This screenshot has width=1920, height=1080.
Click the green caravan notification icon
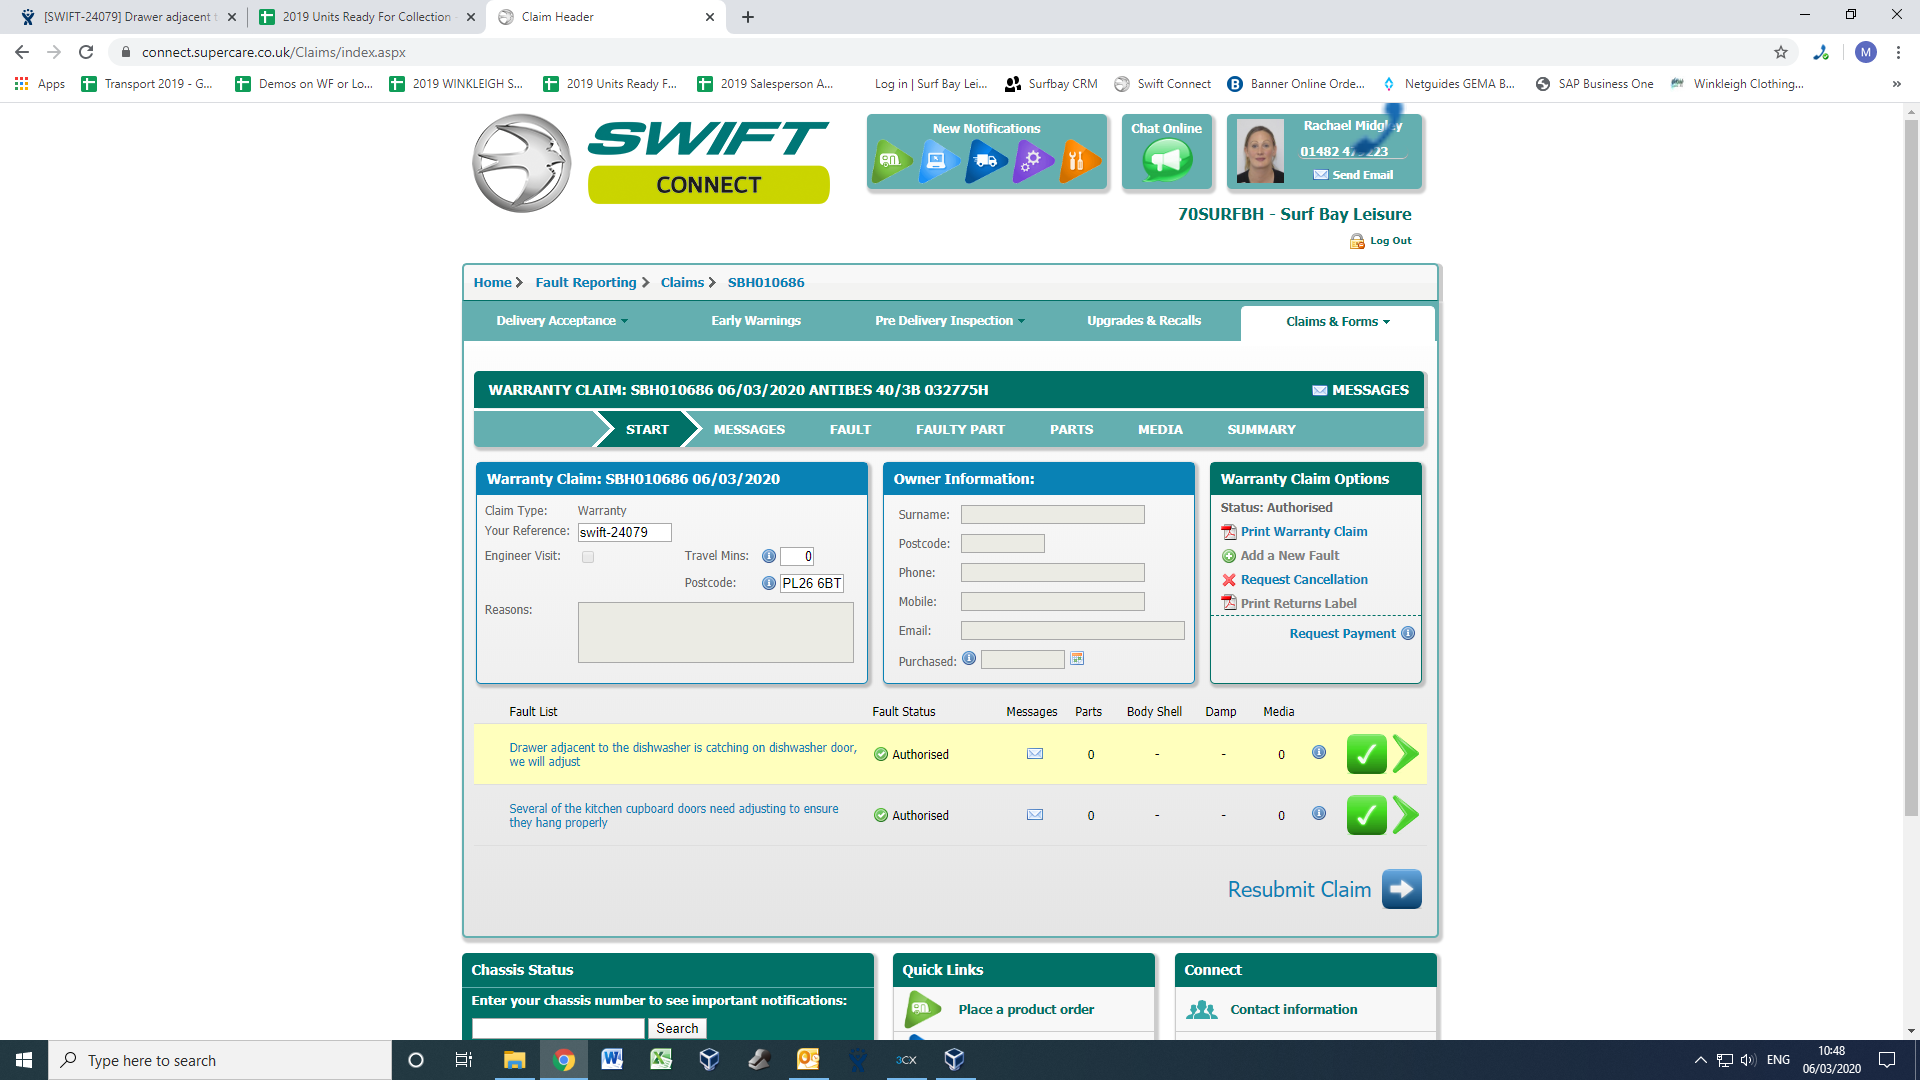pos(890,161)
